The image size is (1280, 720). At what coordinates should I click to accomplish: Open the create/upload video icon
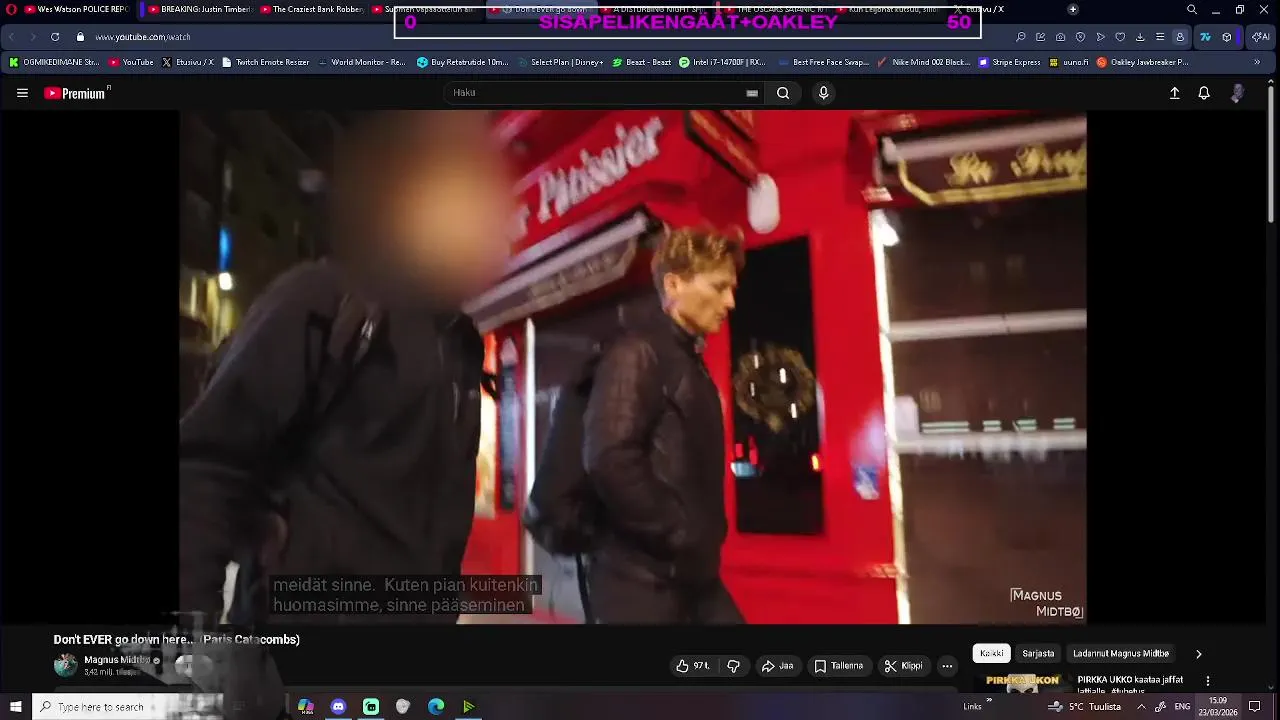[x=1175, y=93]
